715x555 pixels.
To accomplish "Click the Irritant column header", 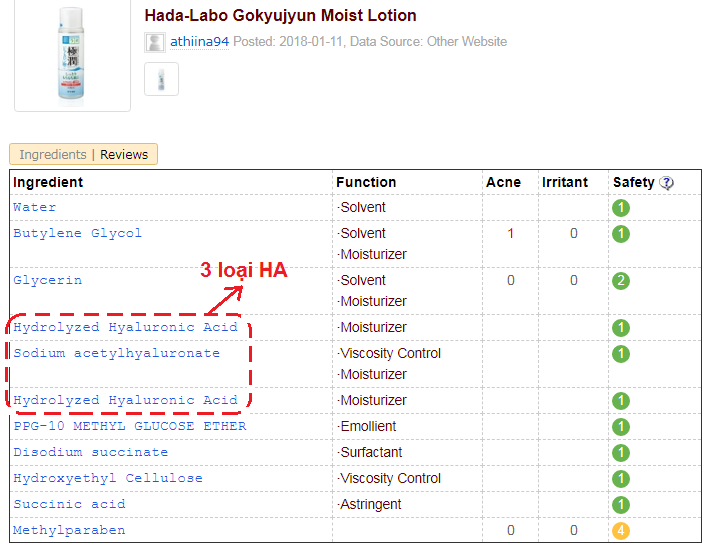I will (565, 182).
